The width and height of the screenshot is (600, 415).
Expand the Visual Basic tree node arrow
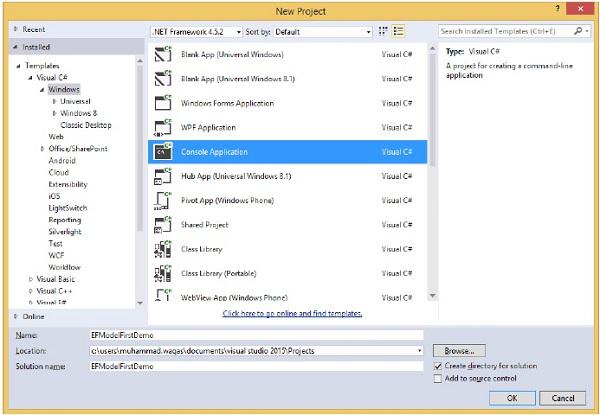[x=31, y=279]
